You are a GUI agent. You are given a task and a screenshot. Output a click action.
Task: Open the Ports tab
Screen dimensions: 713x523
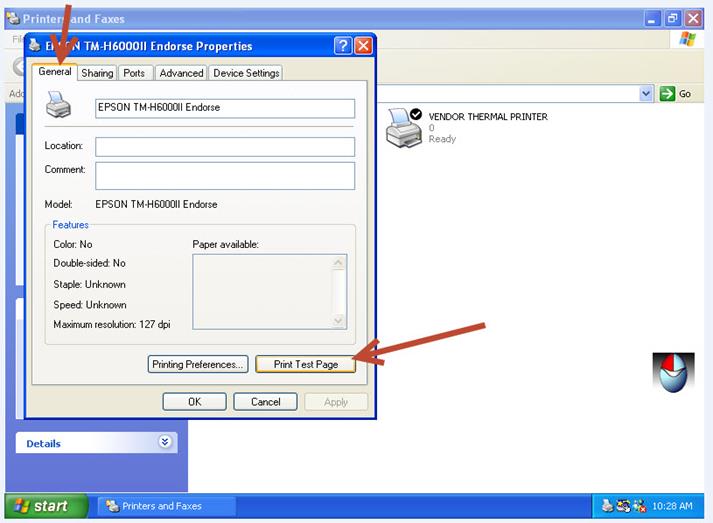pyautogui.click(x=134, y=73)
